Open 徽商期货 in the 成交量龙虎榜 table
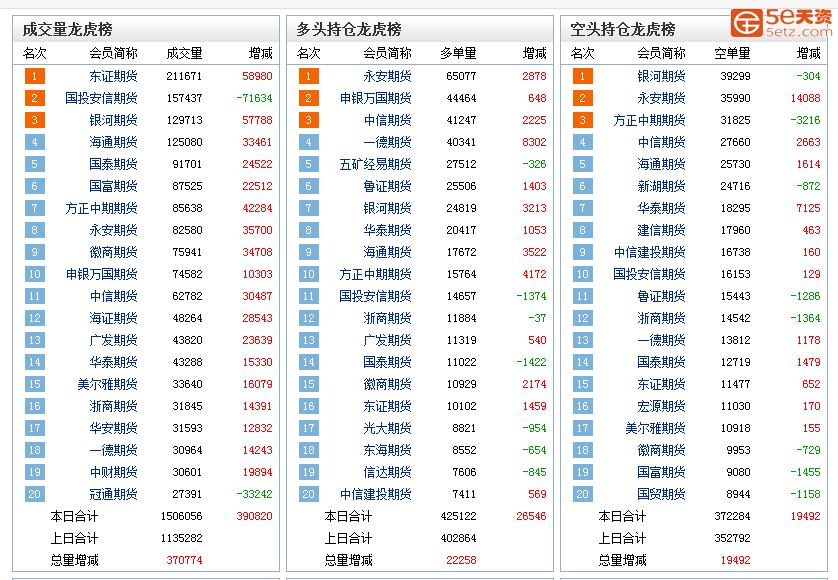This screenshot has height=580, width=838. tap(113, 252)
